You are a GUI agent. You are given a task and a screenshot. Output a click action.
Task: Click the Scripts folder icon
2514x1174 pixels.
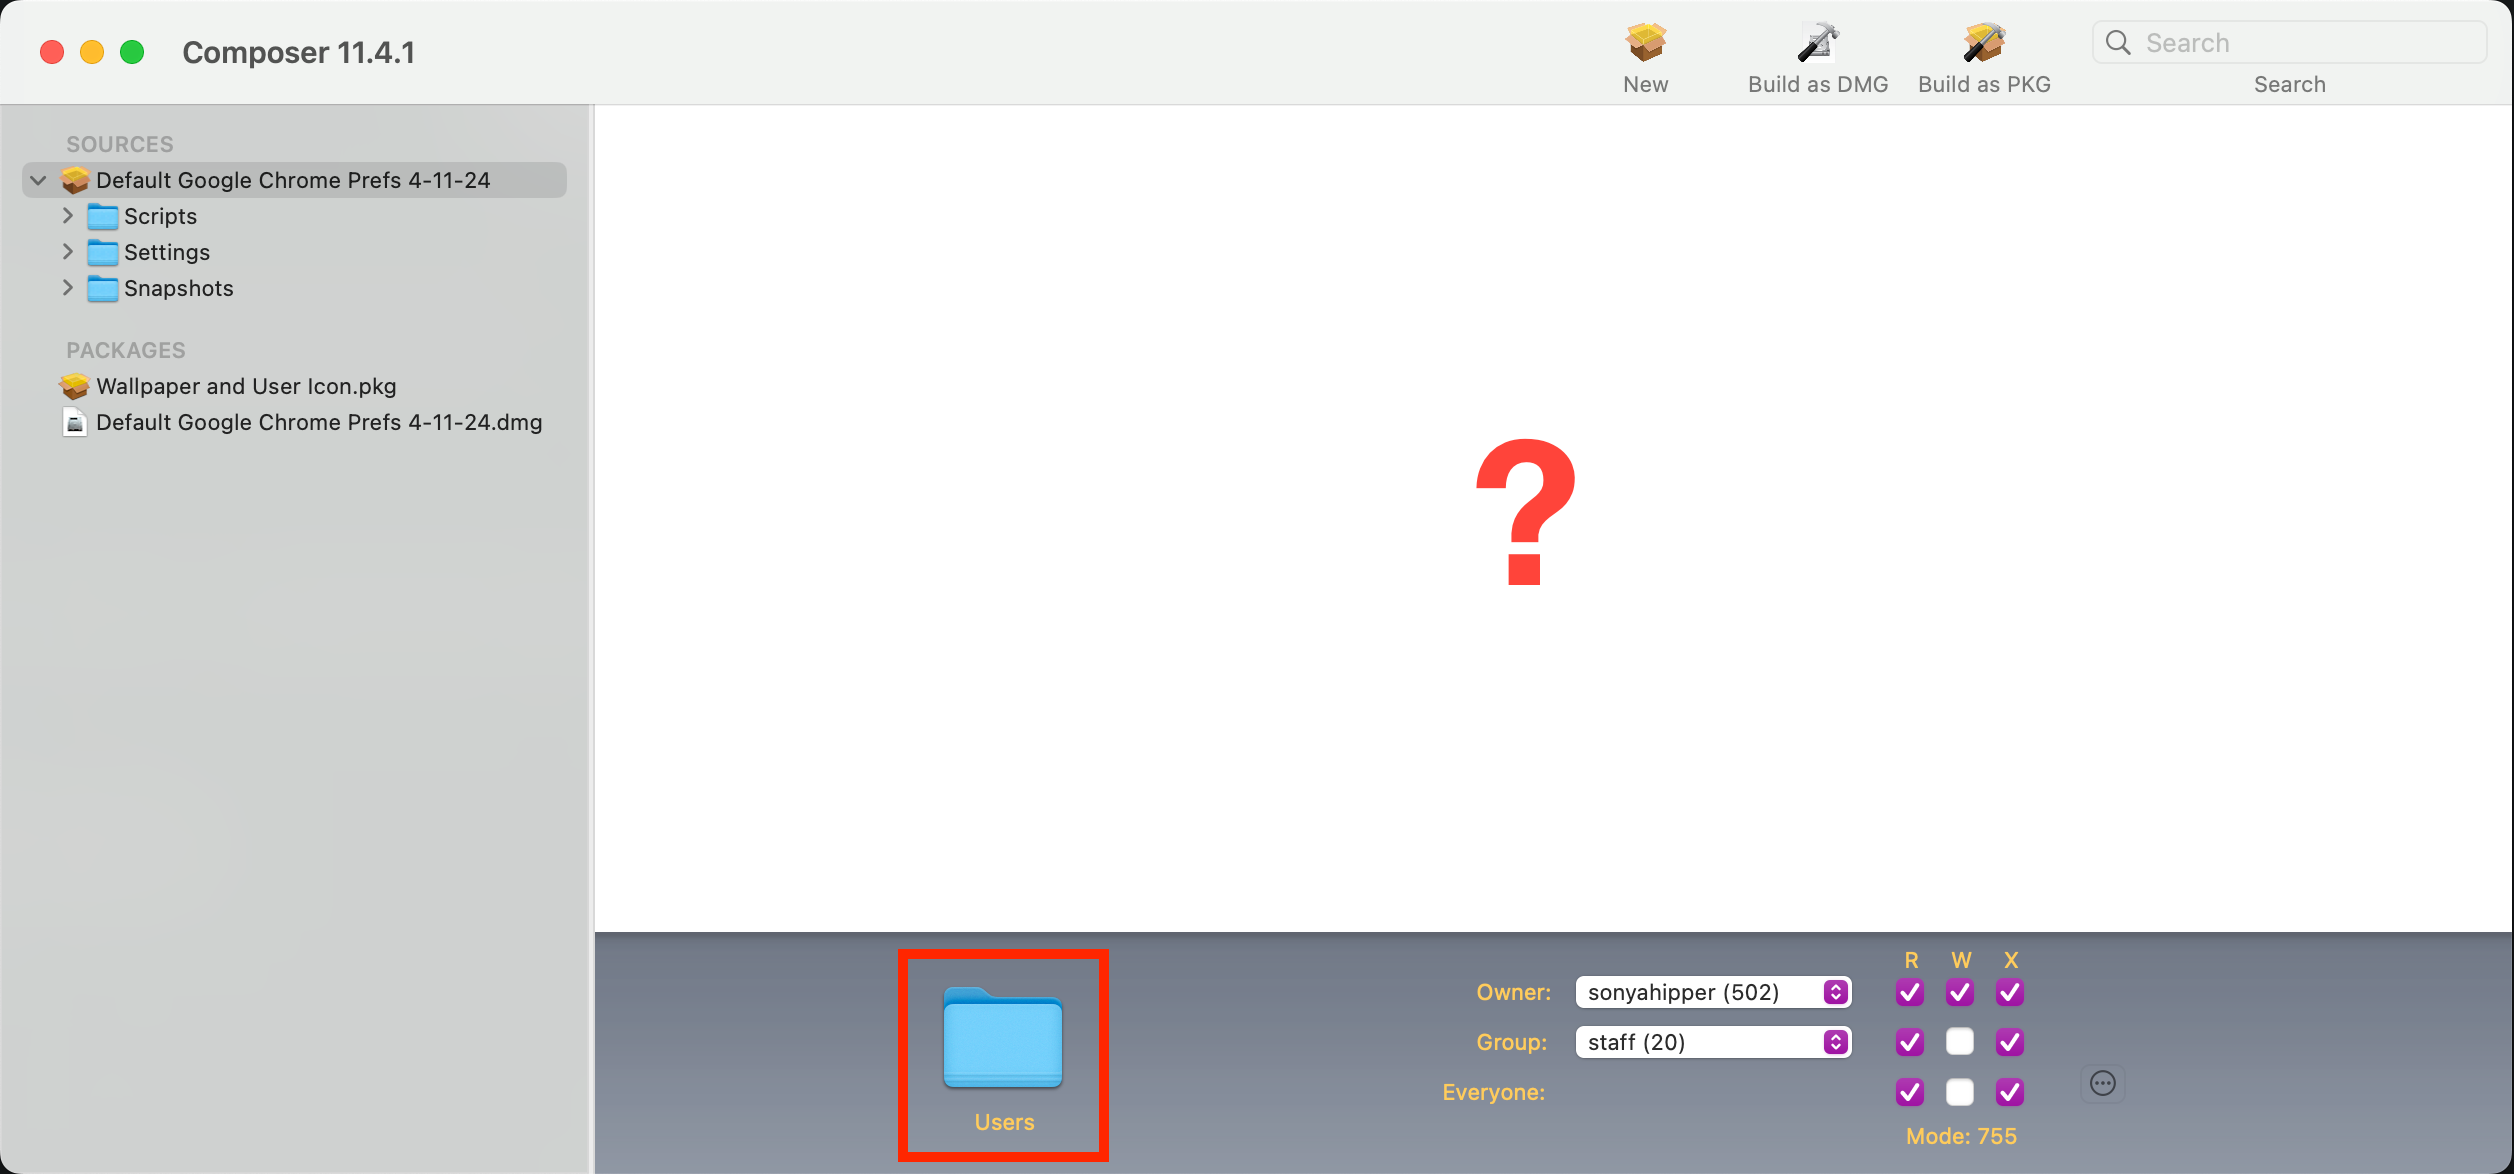[x=102, y=216]
